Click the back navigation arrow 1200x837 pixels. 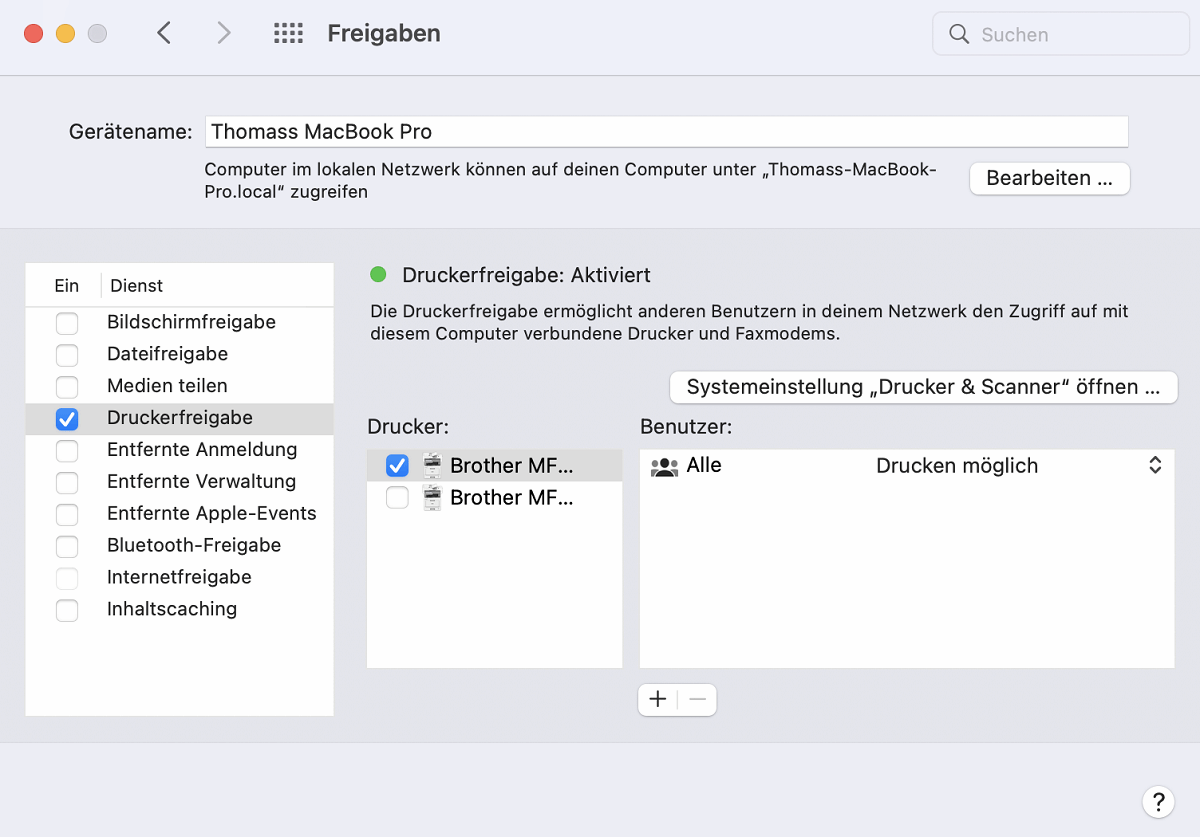click(x=164, y=32)
